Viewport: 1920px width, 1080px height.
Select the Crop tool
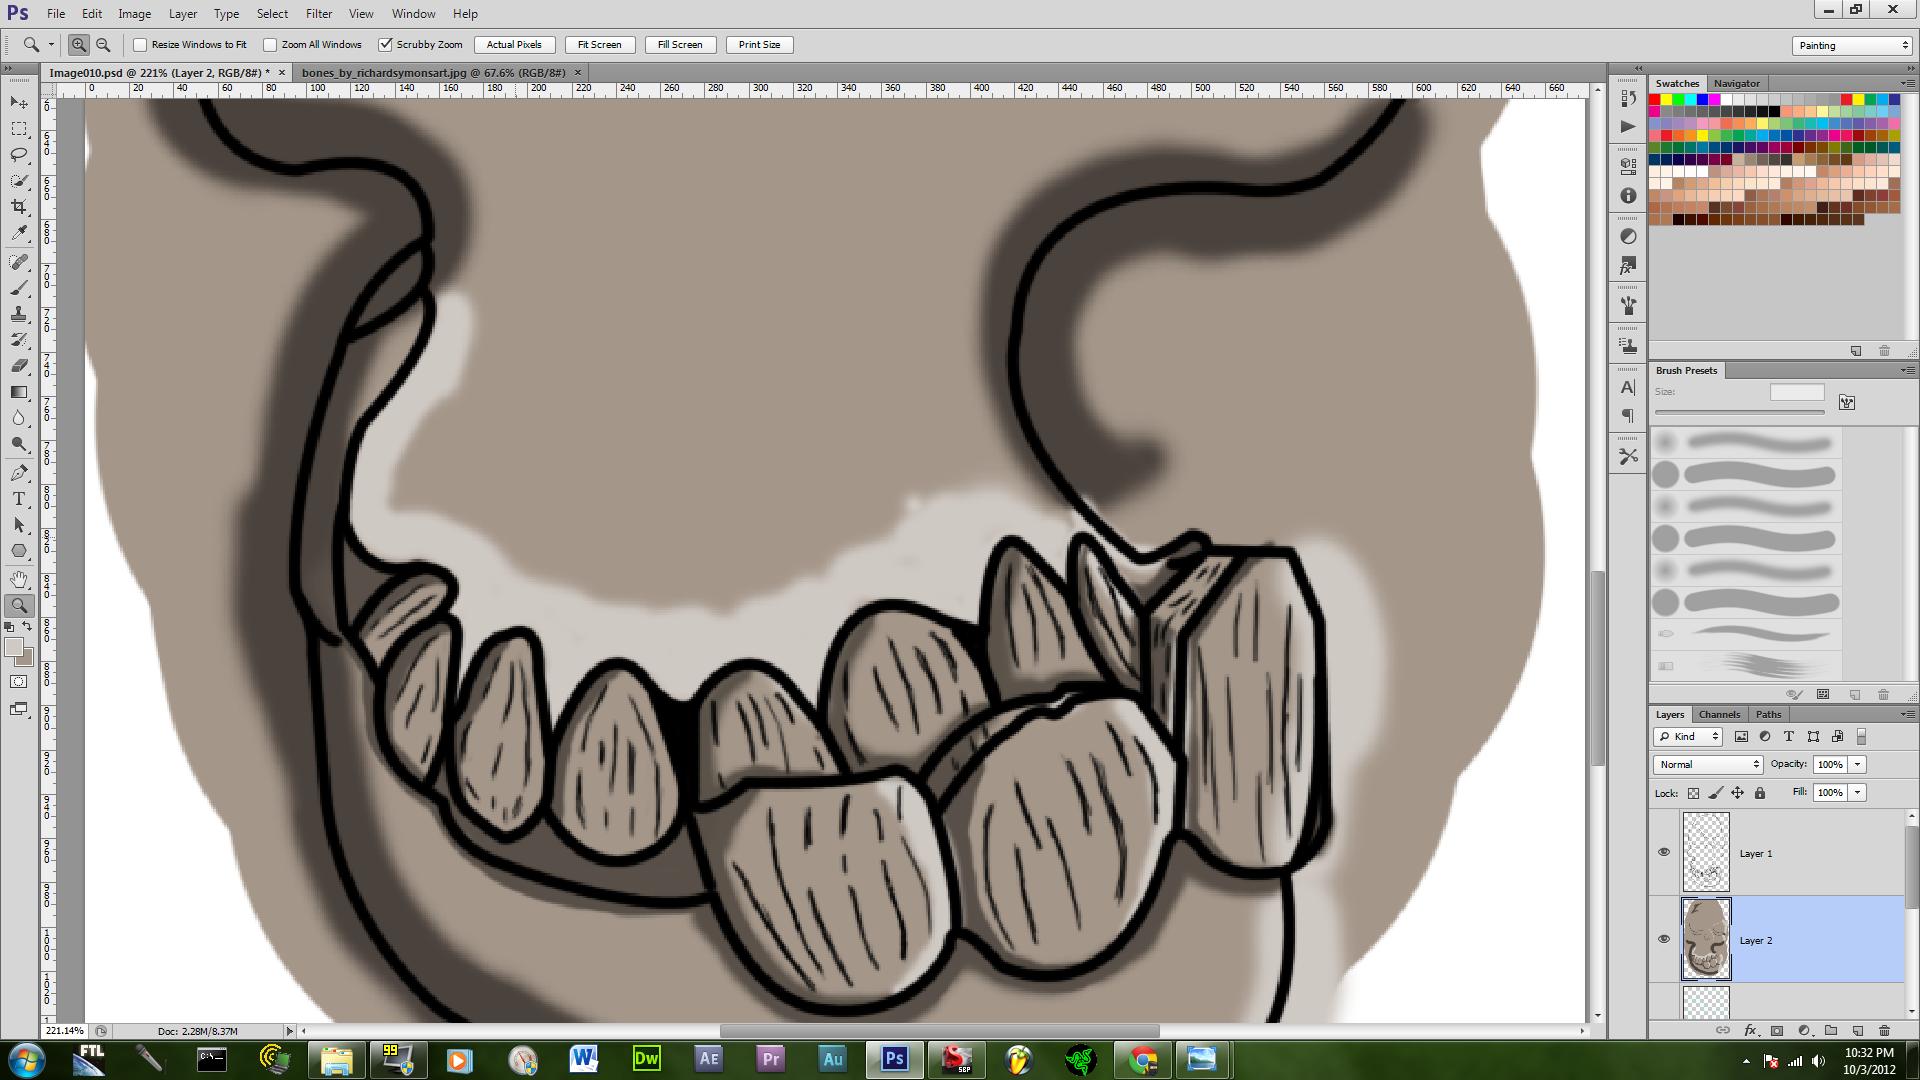[19, 207]
